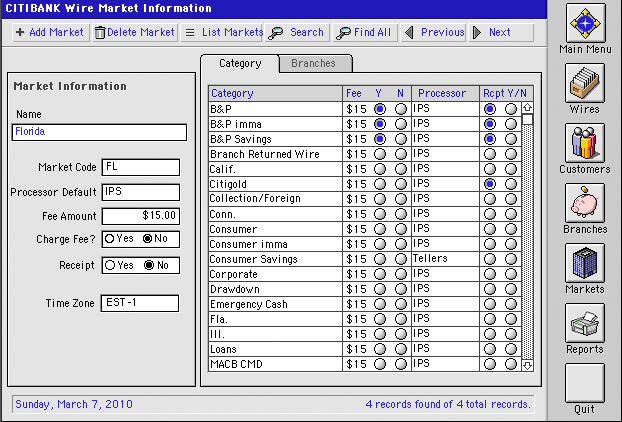
Task: Select No for Charge Fee
Action: click(148, 239)
